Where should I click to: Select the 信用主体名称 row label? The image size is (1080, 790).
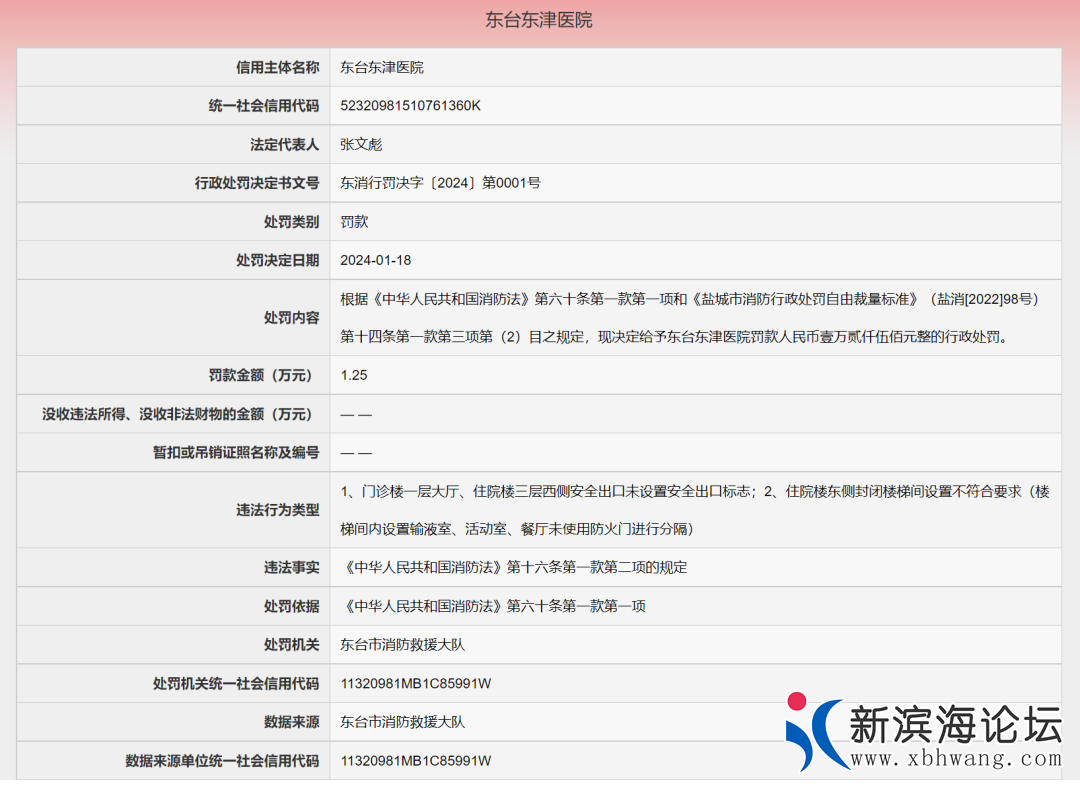(x=277, y=67)
